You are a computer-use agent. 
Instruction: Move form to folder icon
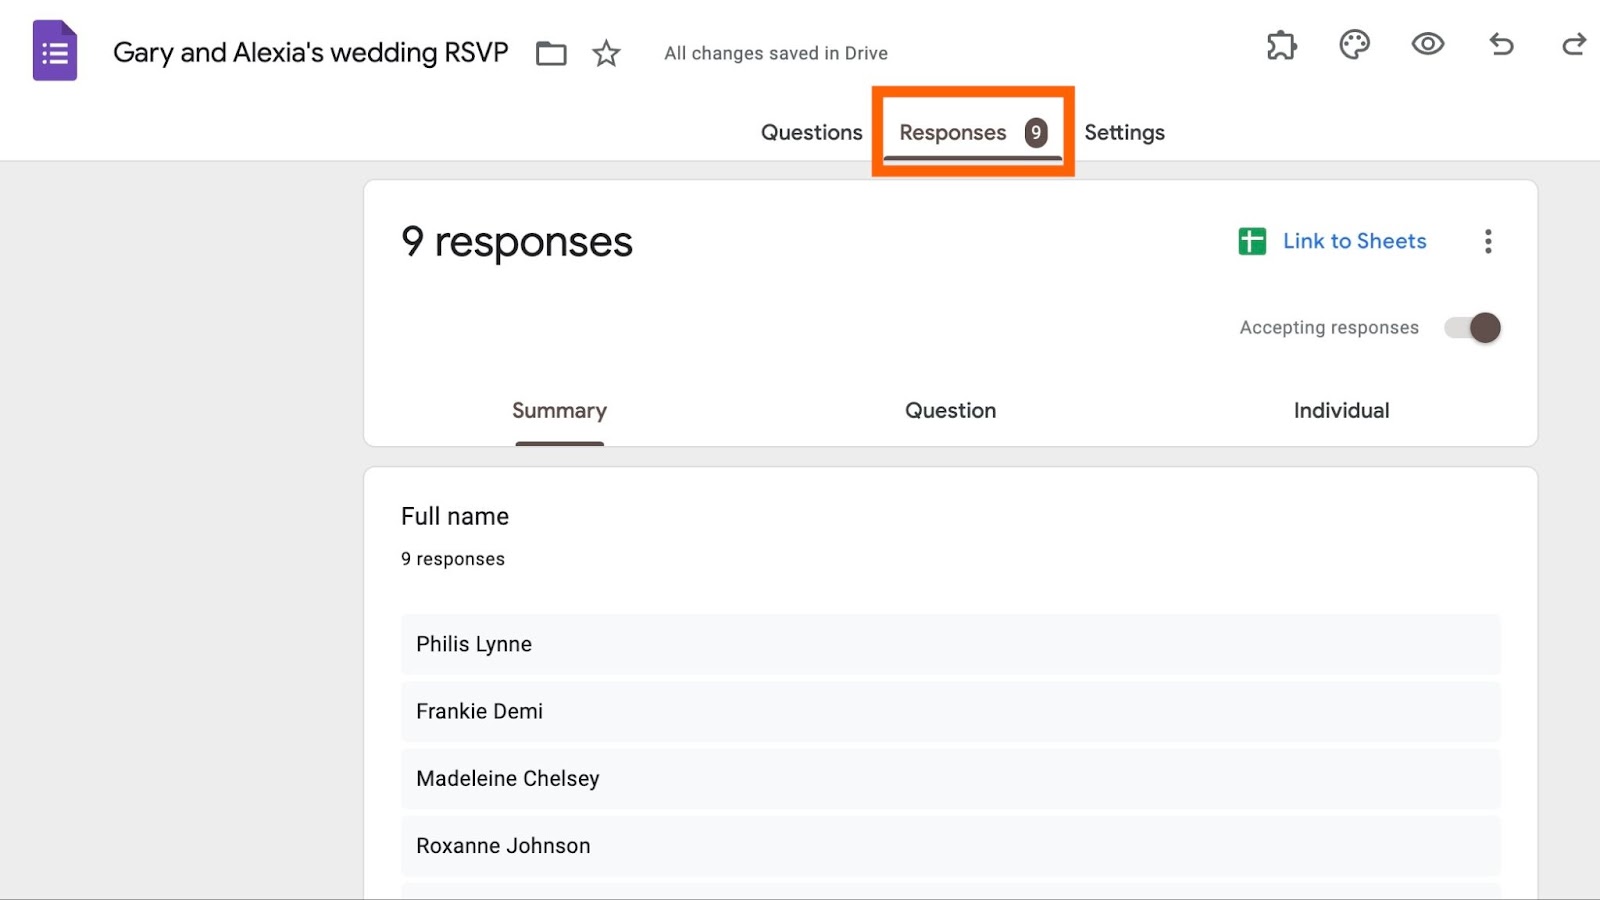(551, 53)
